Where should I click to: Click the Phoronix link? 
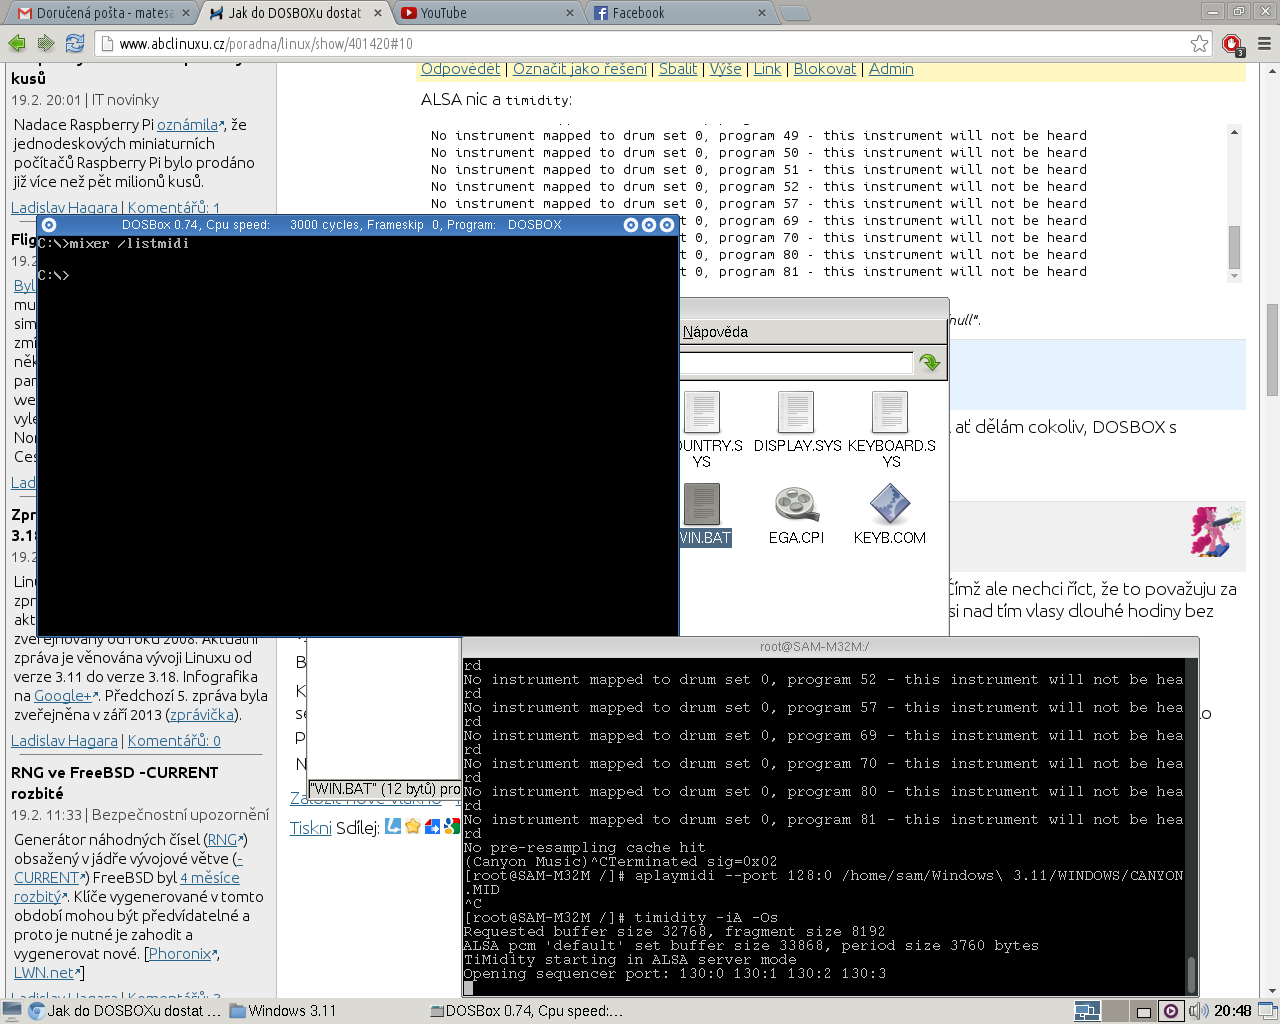[180, 954]
